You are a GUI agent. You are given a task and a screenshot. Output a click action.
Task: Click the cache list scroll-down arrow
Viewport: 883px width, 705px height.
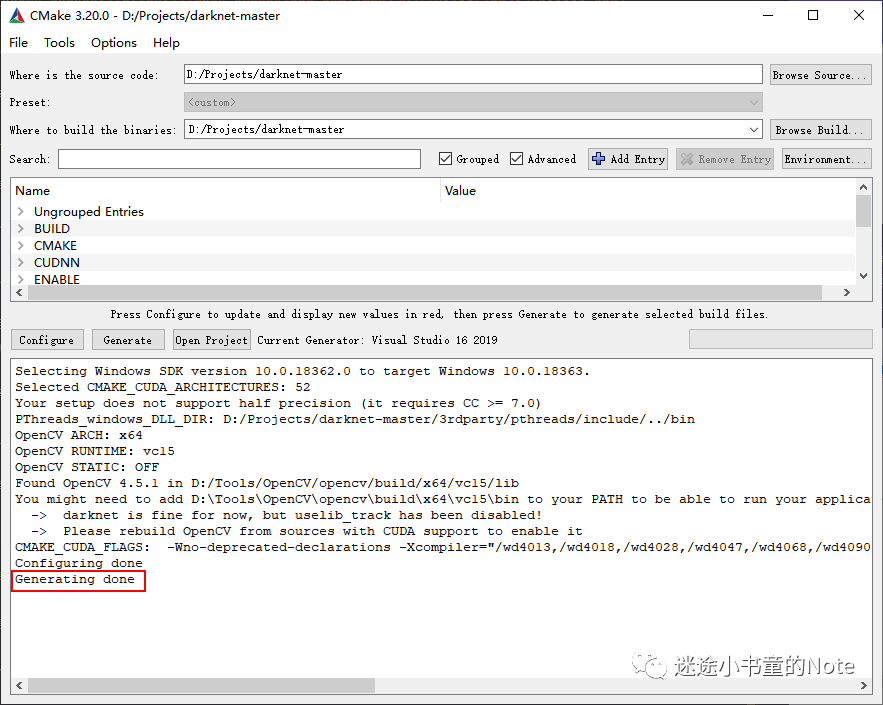863,276
